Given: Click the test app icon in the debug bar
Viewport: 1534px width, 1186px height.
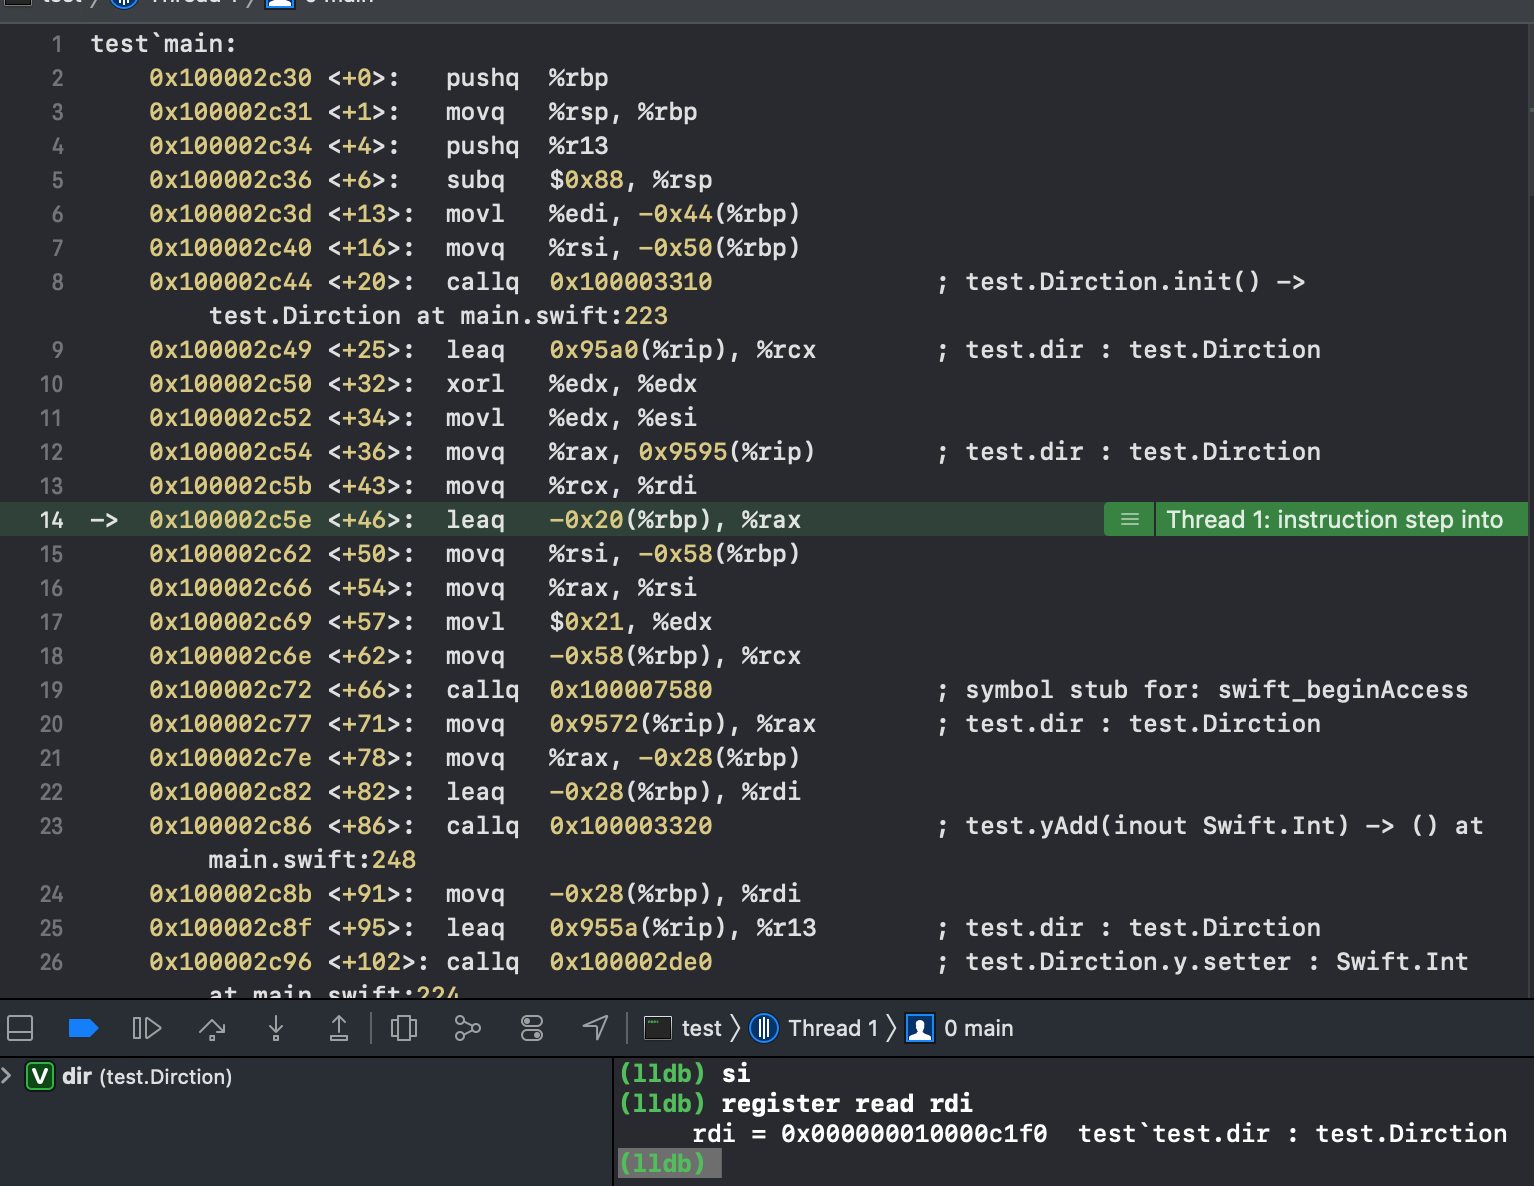Looking at the screenshot, I should [657, 1028].
